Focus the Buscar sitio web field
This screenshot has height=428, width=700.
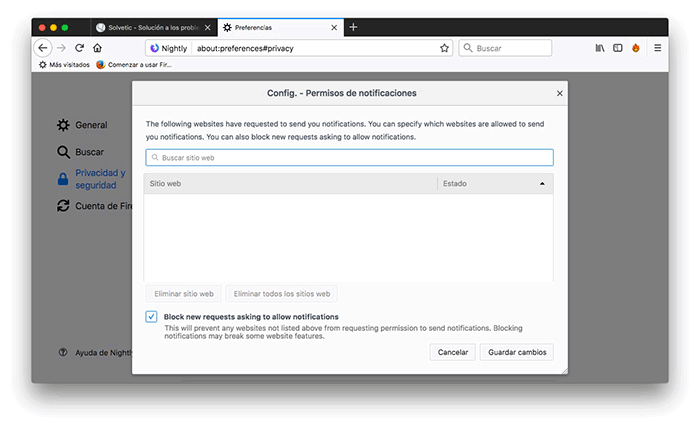(x=349, y=157)
